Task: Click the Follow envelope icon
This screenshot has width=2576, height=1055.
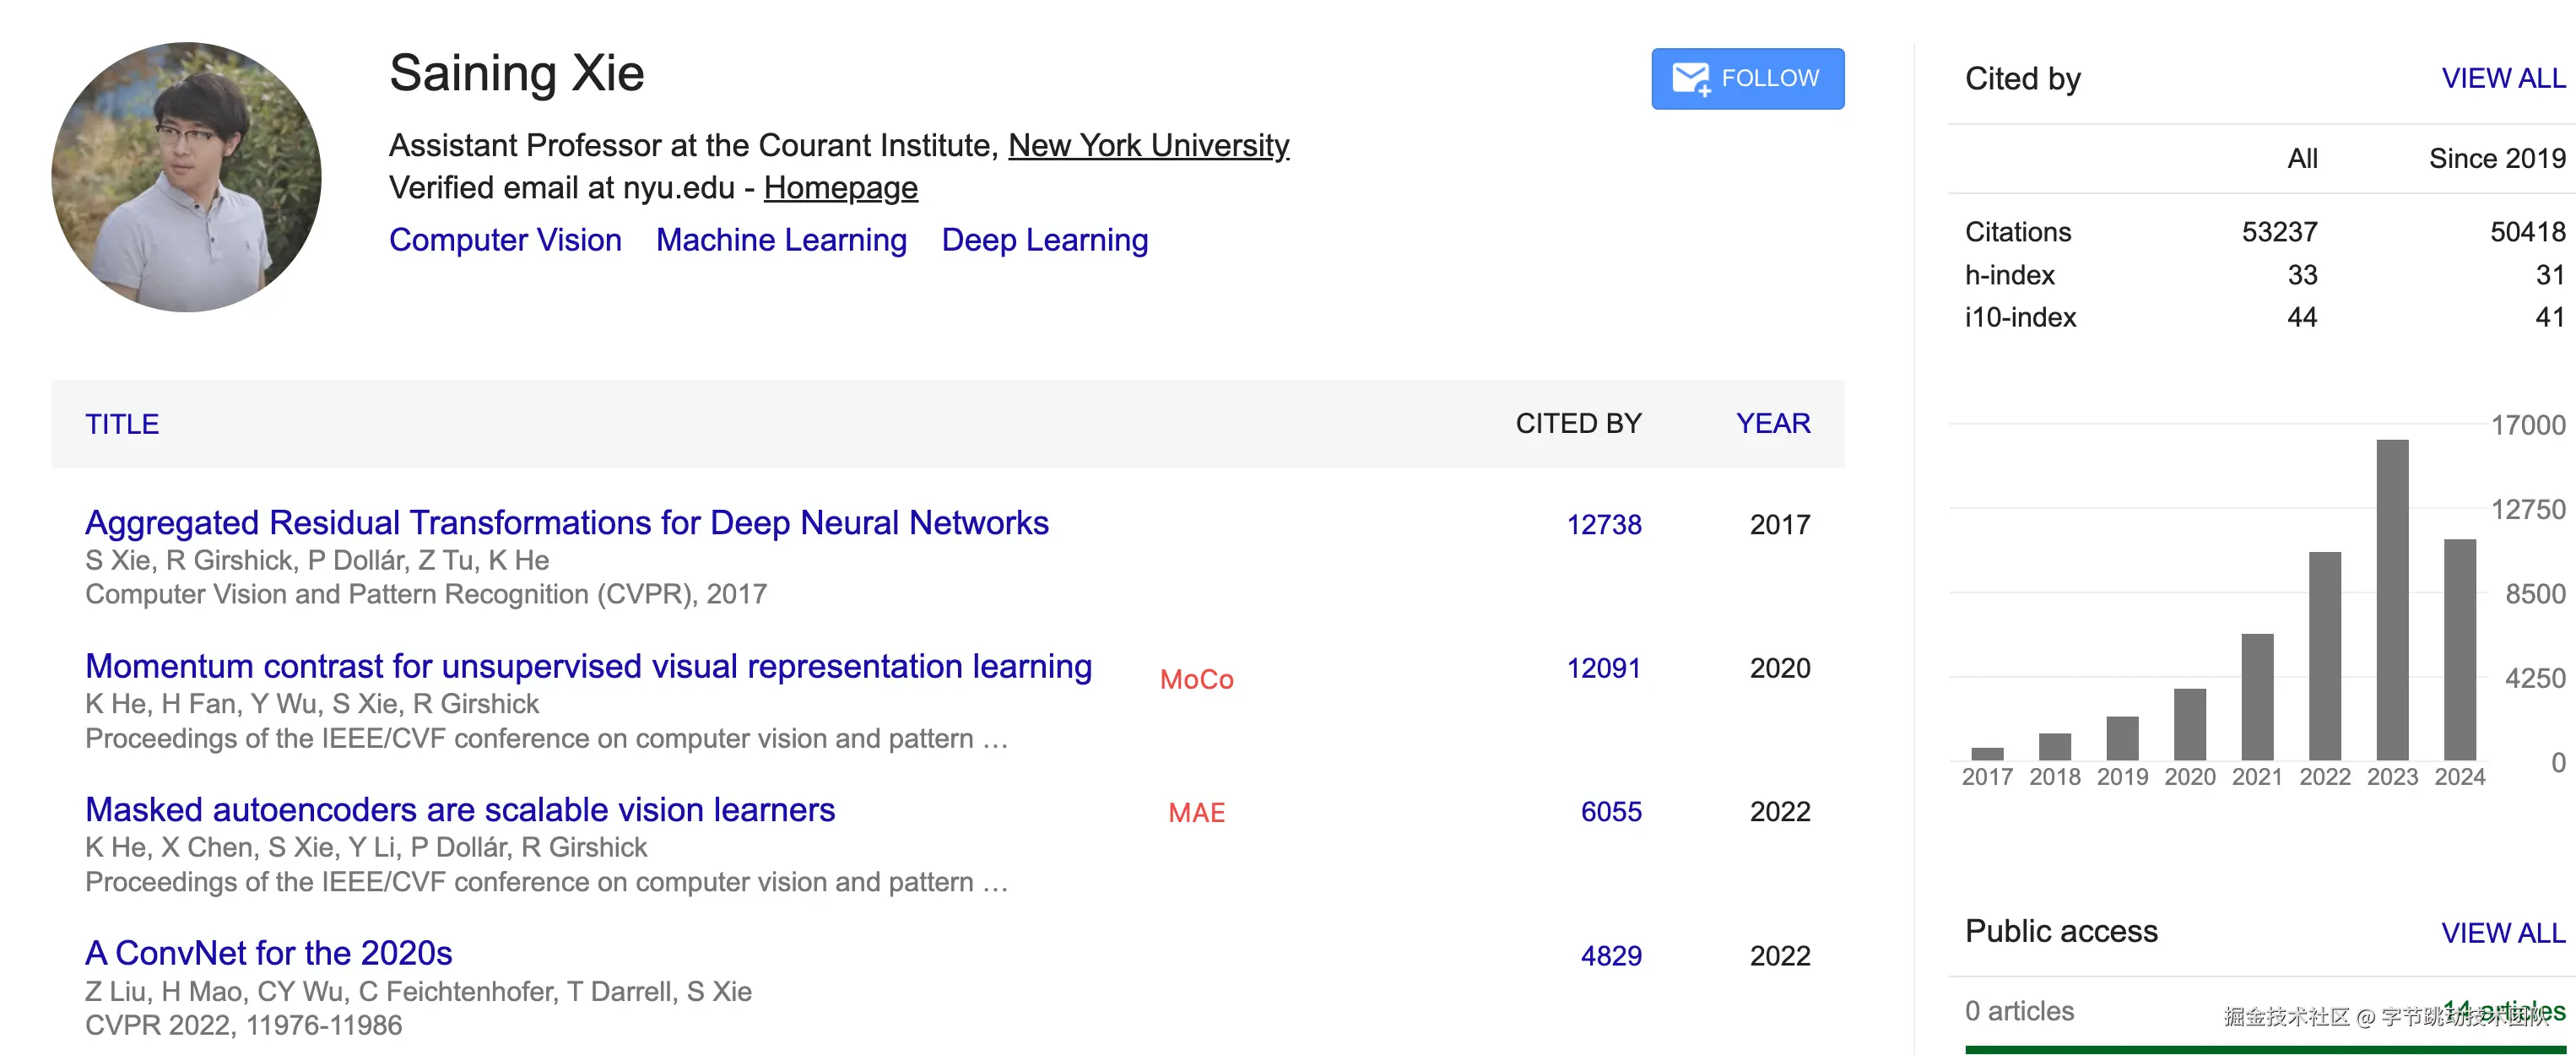Action: click(1691, 79)
